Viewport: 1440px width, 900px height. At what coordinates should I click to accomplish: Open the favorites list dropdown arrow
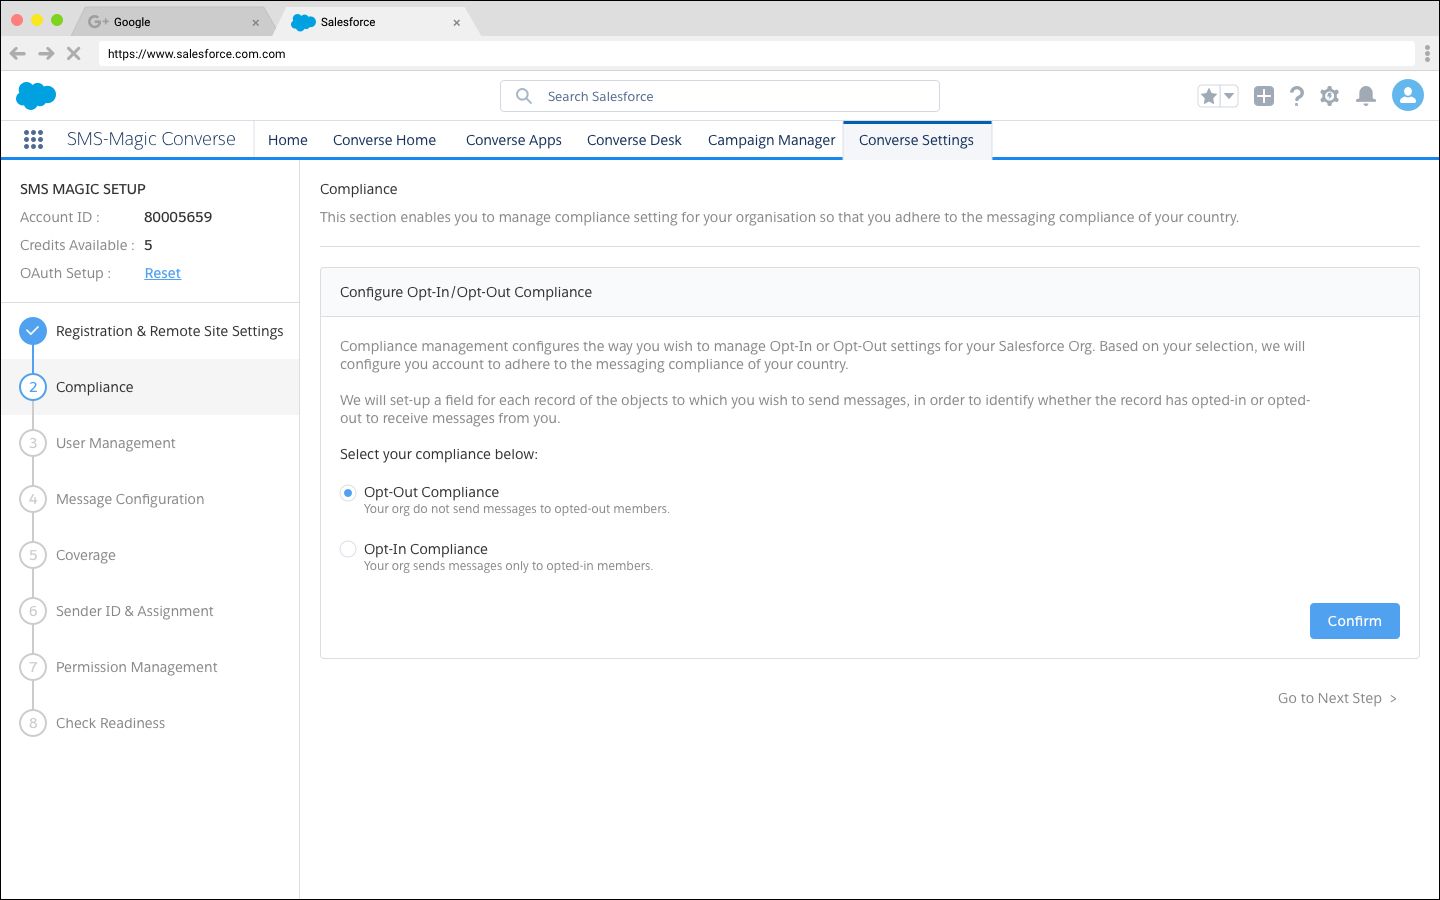pyautogui.click(x=1229, y=96)
